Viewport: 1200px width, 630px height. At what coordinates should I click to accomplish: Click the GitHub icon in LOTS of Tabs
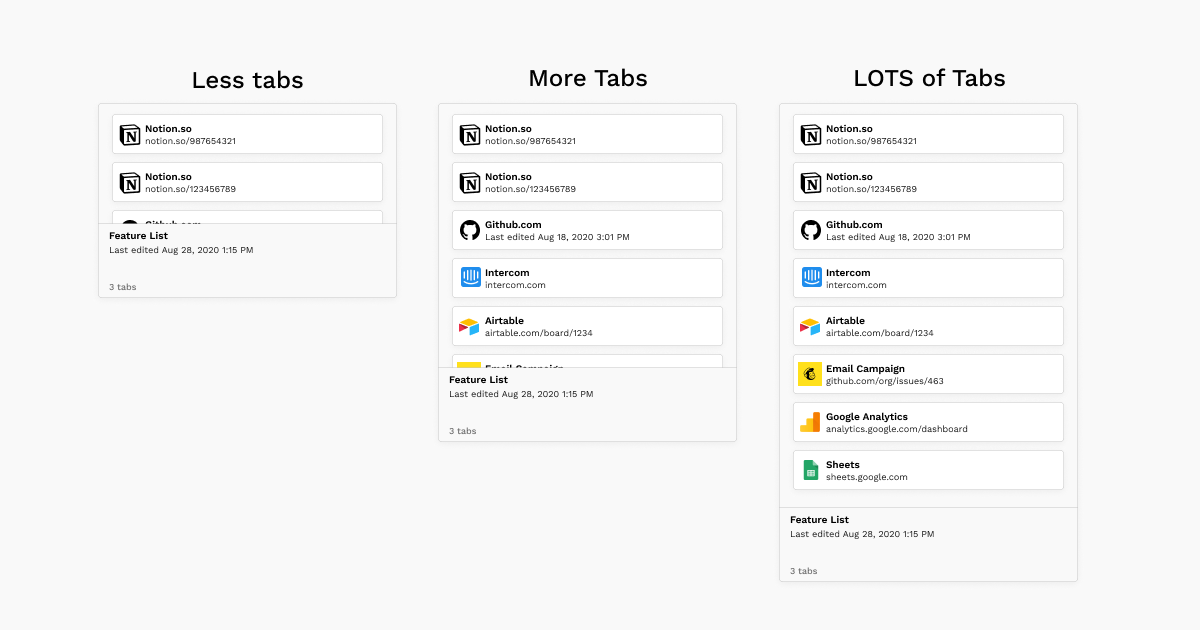(811, 230)
